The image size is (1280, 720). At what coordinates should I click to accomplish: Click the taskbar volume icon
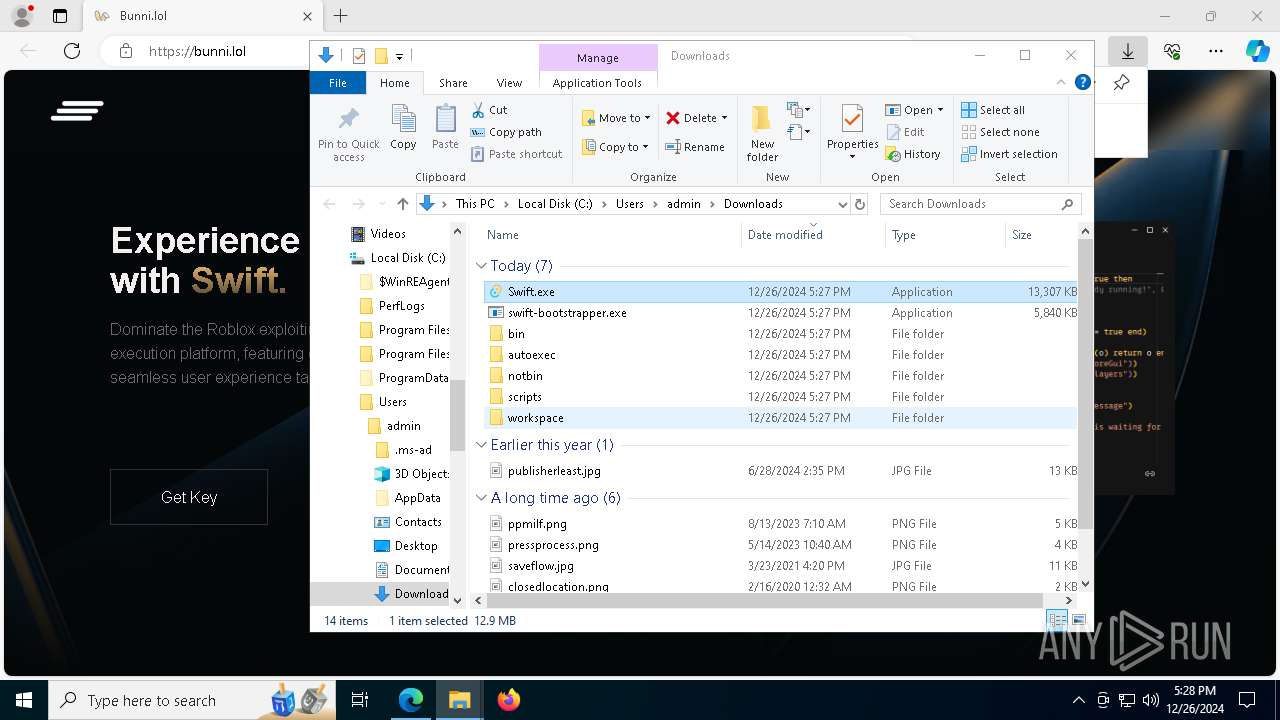pos(1151,700)
